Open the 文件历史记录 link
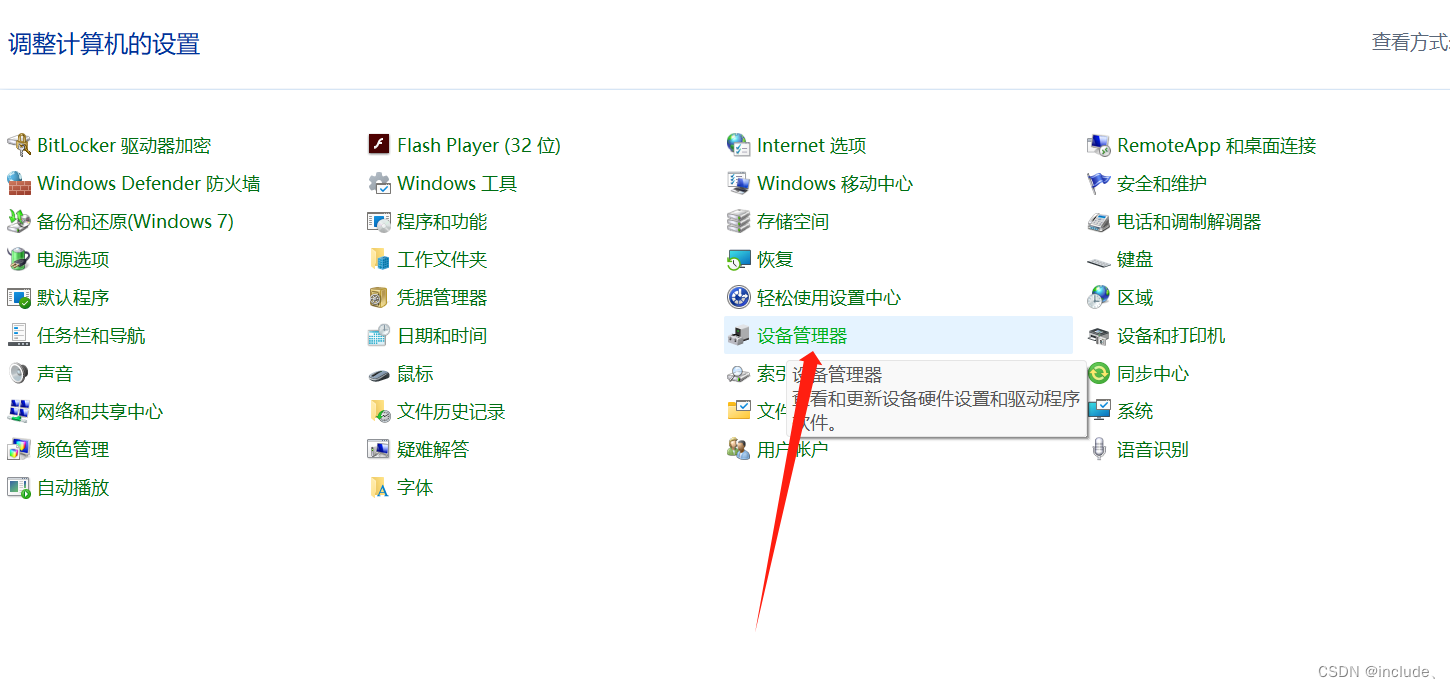 pyautogui.click(x=451, y=411)
